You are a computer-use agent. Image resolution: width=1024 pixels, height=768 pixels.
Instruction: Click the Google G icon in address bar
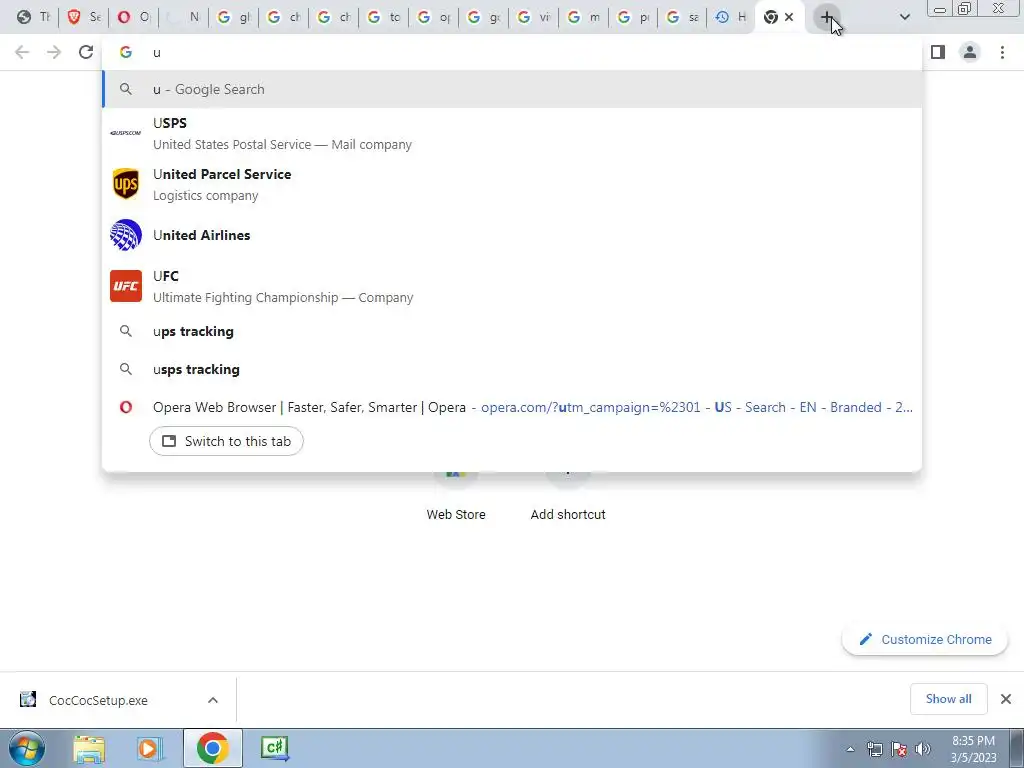[x=125, y=52]
